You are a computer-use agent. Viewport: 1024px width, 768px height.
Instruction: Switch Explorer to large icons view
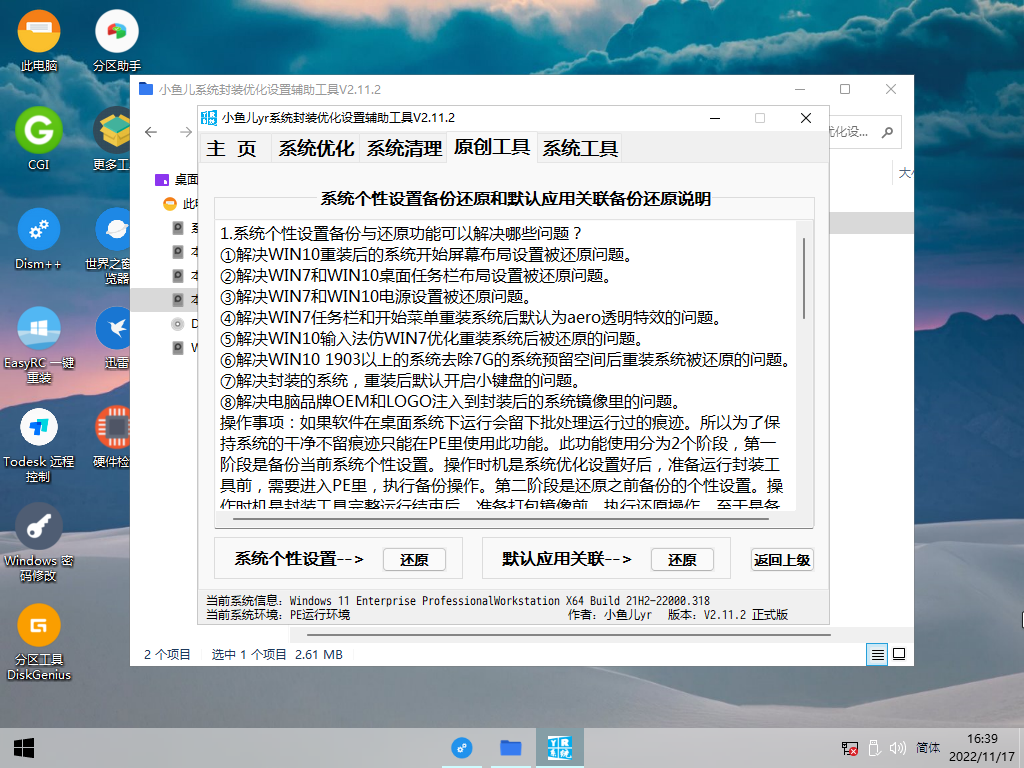[899, 654]
